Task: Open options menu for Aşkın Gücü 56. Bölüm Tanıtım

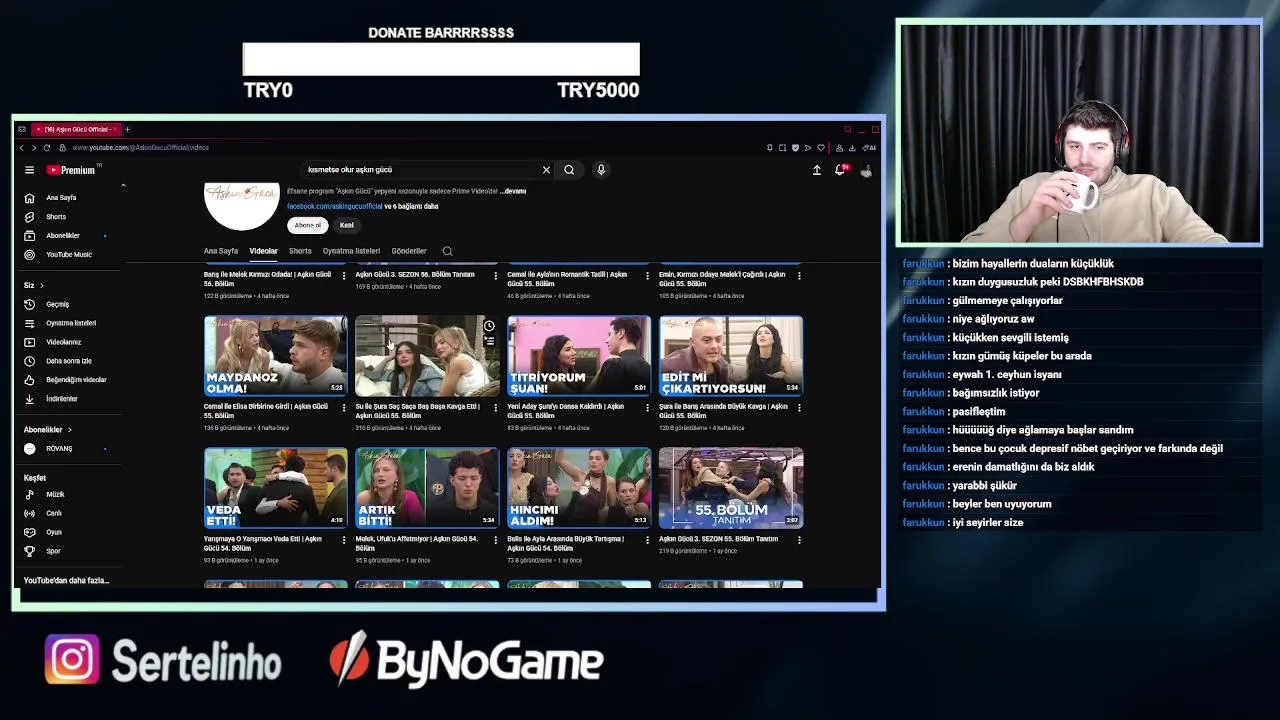Action: (x=495, y=276)
